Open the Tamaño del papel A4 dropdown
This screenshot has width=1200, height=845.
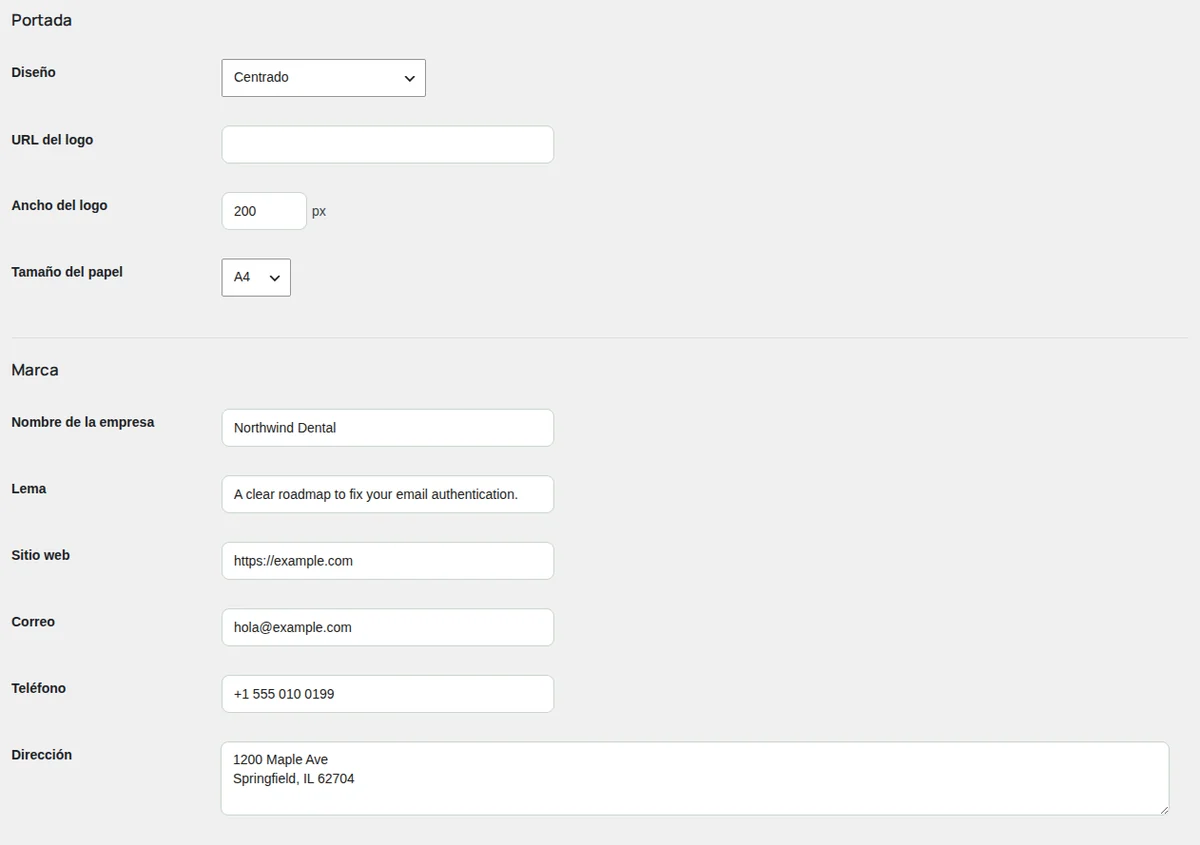256,278
